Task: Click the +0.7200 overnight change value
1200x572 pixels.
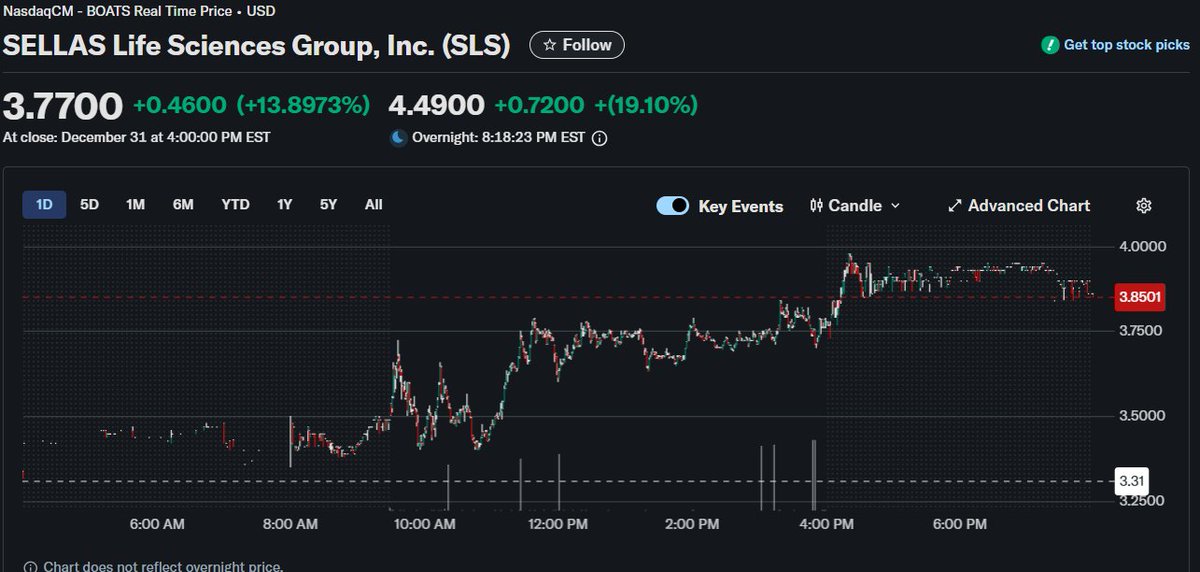Action: 539,105
